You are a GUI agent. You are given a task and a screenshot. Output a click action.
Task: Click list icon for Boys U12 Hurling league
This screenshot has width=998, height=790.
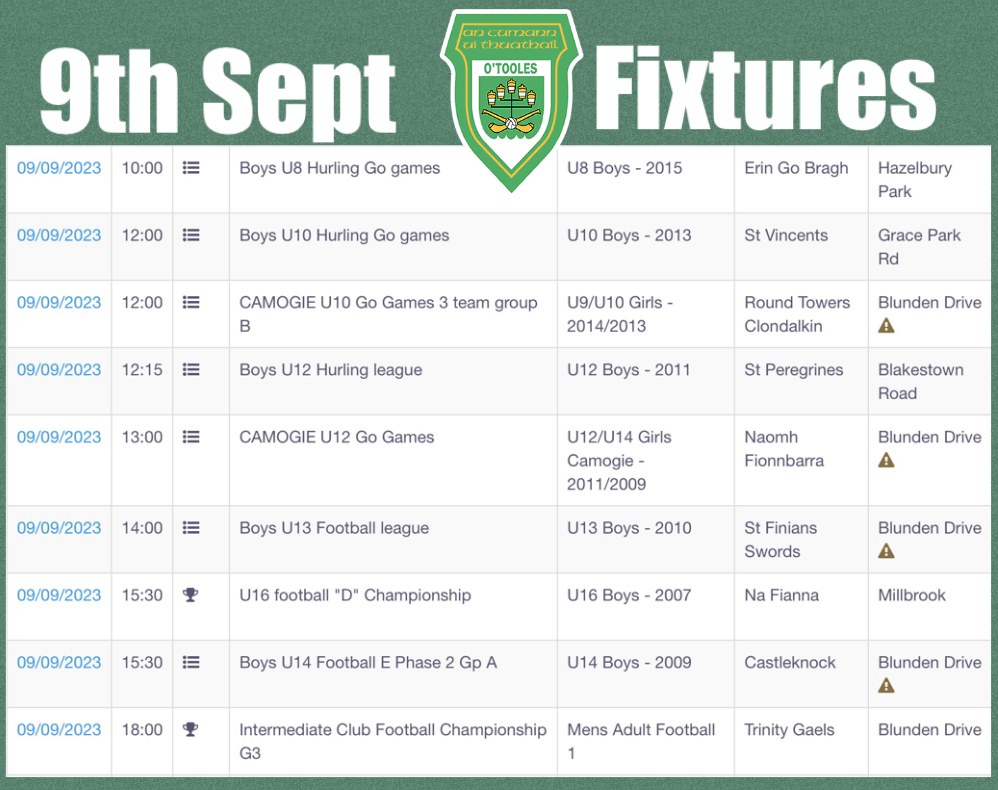tap(191, 370)
